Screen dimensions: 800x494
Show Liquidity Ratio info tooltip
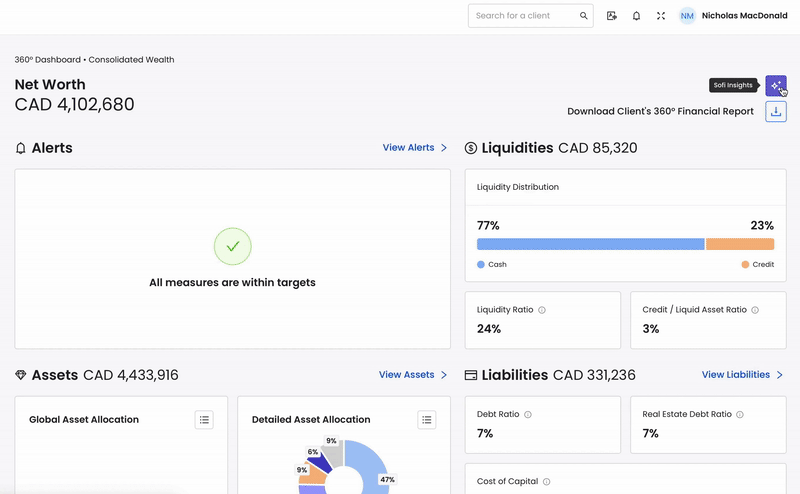(542, 310)
